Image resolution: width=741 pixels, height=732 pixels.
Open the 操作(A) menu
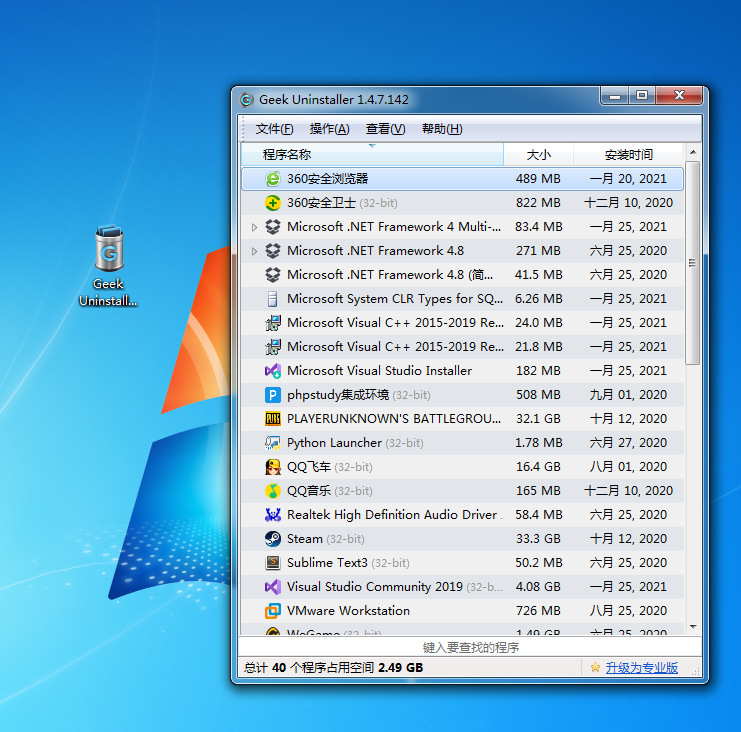329,129
